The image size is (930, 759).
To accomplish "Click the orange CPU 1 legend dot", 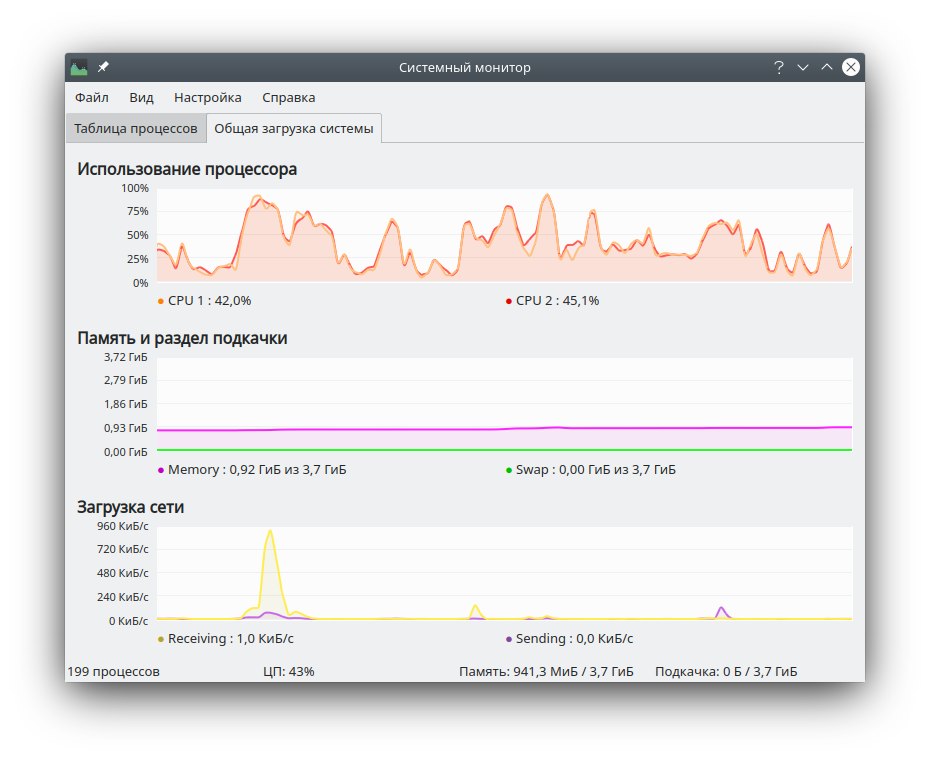I will click(x=161, y=301).
